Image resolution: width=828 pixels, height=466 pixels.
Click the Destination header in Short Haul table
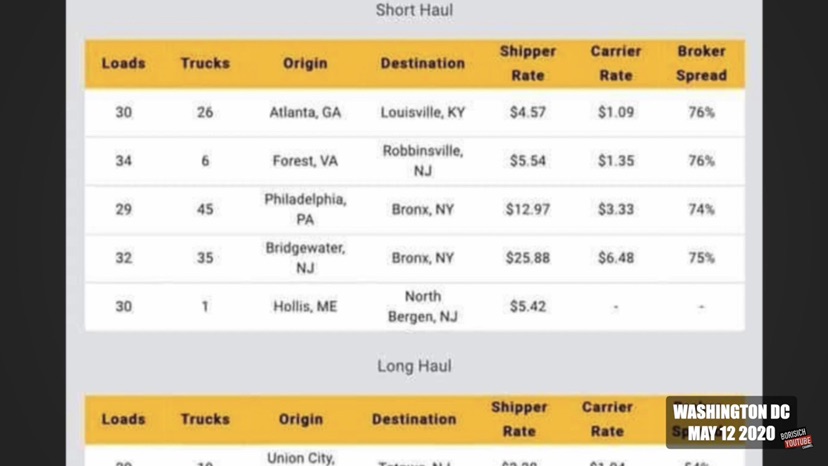click(422, 63)
